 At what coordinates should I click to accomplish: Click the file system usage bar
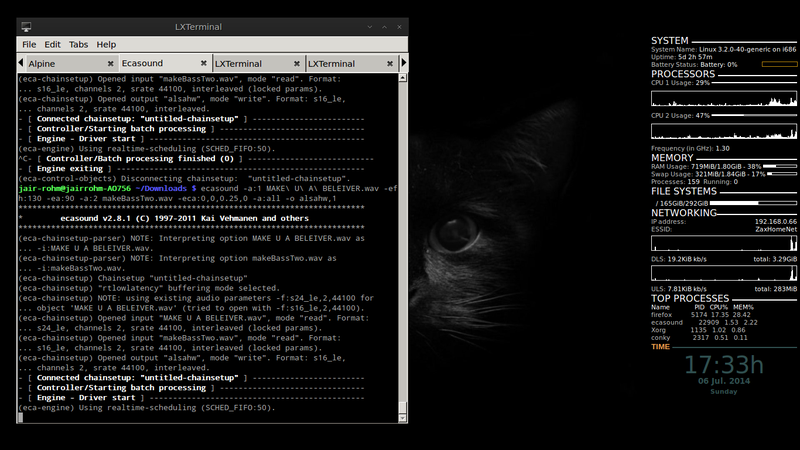coord(753,203)
